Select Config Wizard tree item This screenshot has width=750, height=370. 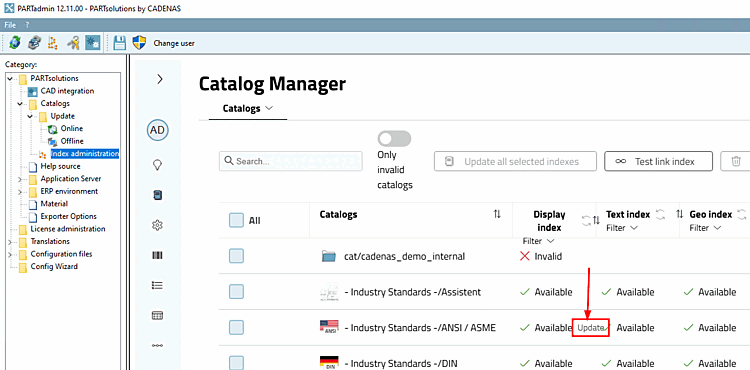point(54,266)
